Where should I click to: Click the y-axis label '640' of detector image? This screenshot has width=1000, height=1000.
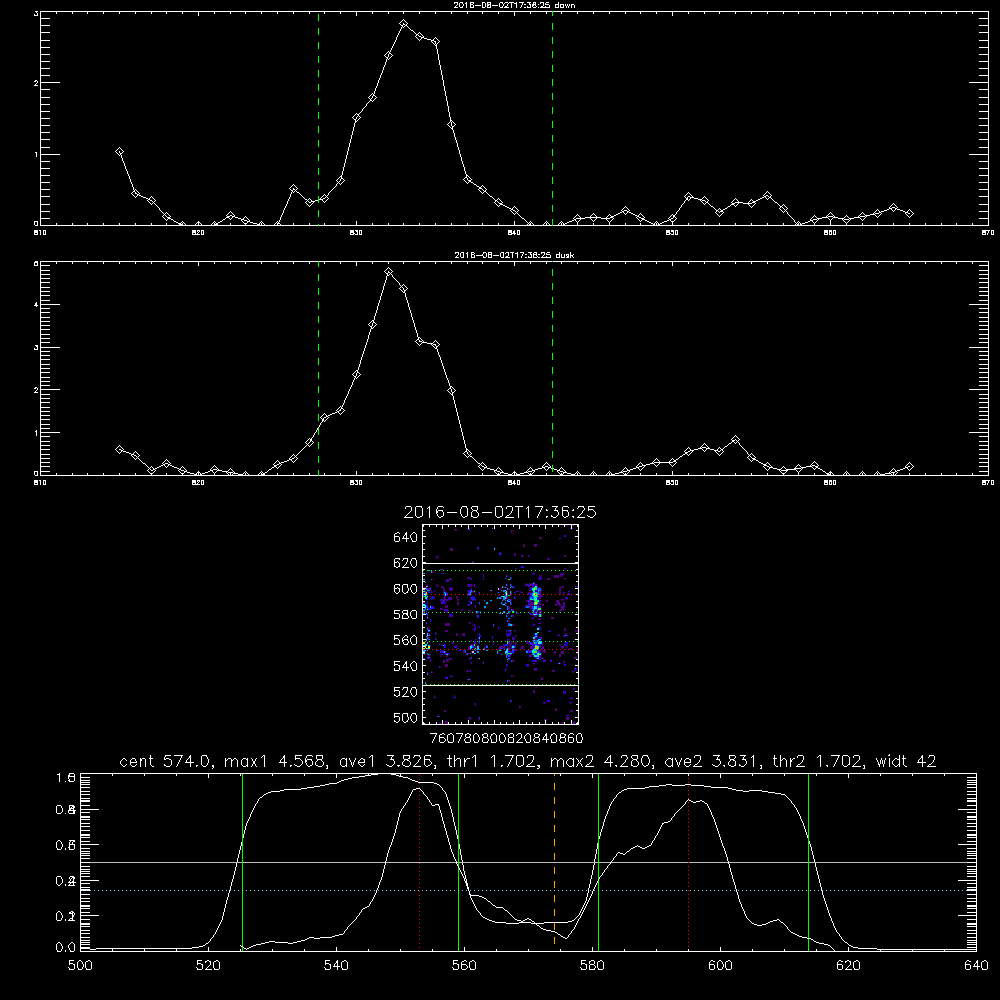[x=406, y=537]
